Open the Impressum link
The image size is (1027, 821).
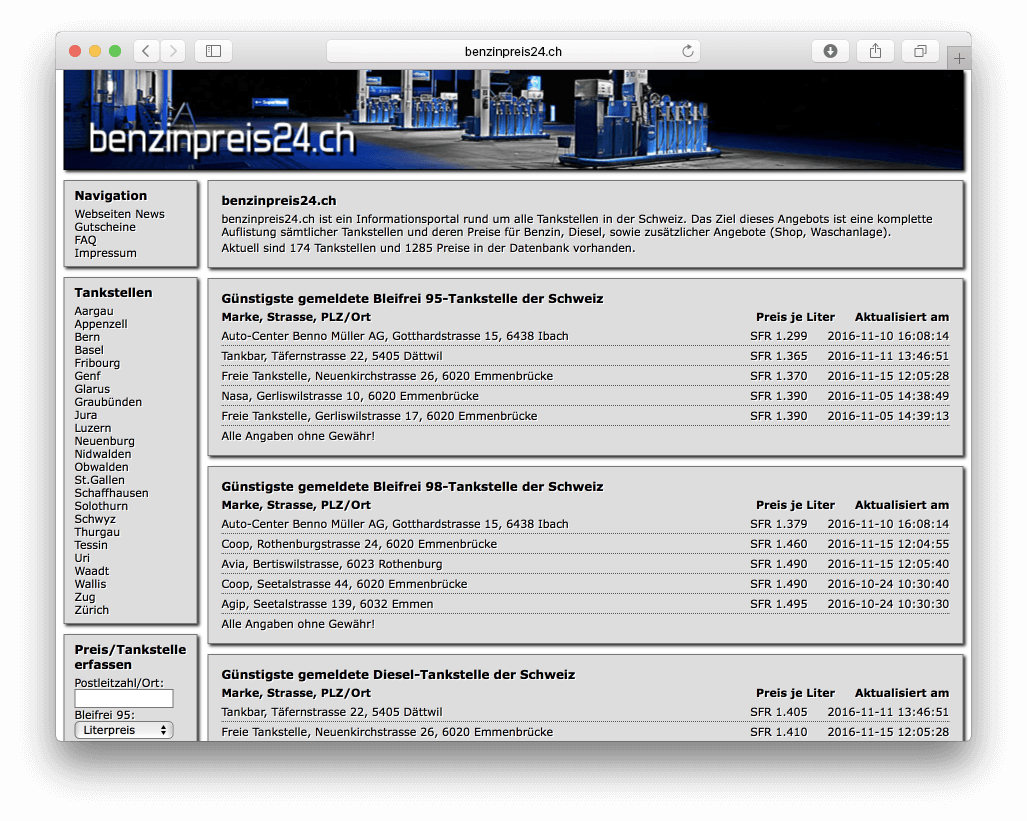(x=105, y=254)
